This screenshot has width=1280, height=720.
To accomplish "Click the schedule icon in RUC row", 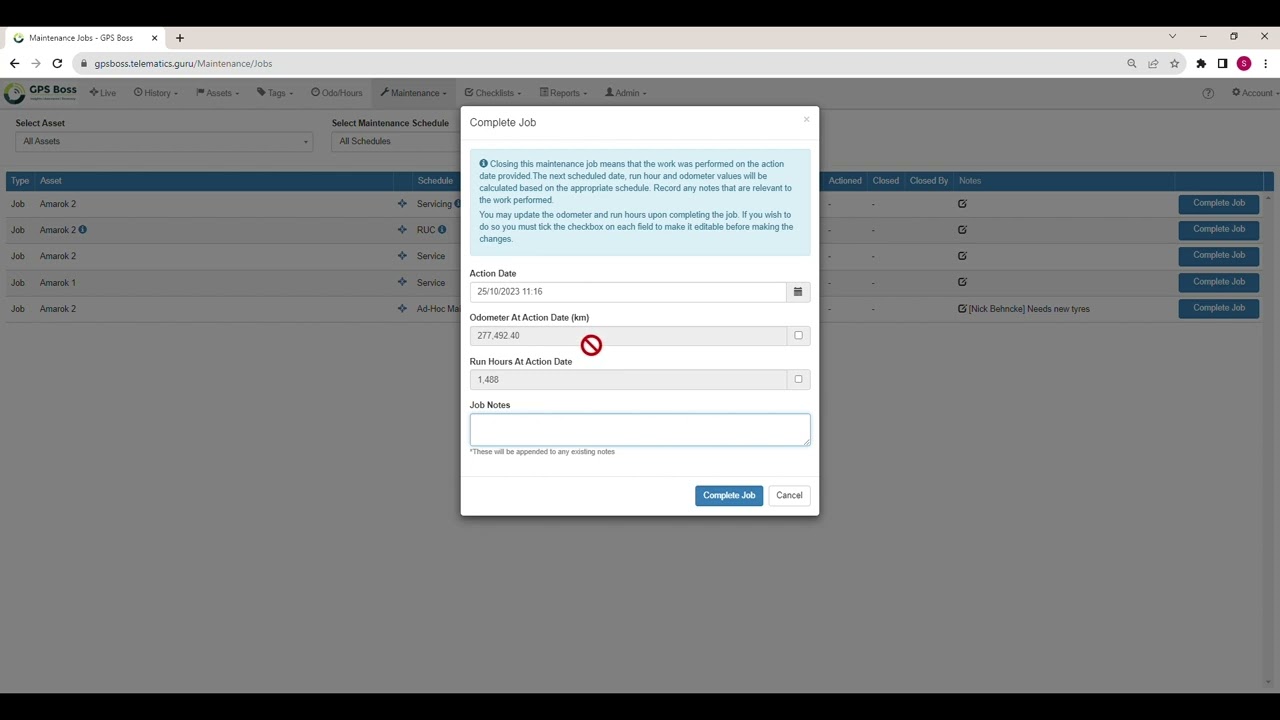I will (x=402, y=230).
